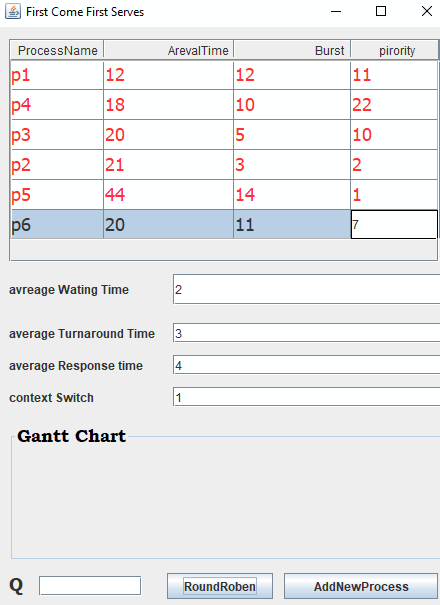Select the p6 process name cell
440x605 pixels.
click(x=57, y=225)
